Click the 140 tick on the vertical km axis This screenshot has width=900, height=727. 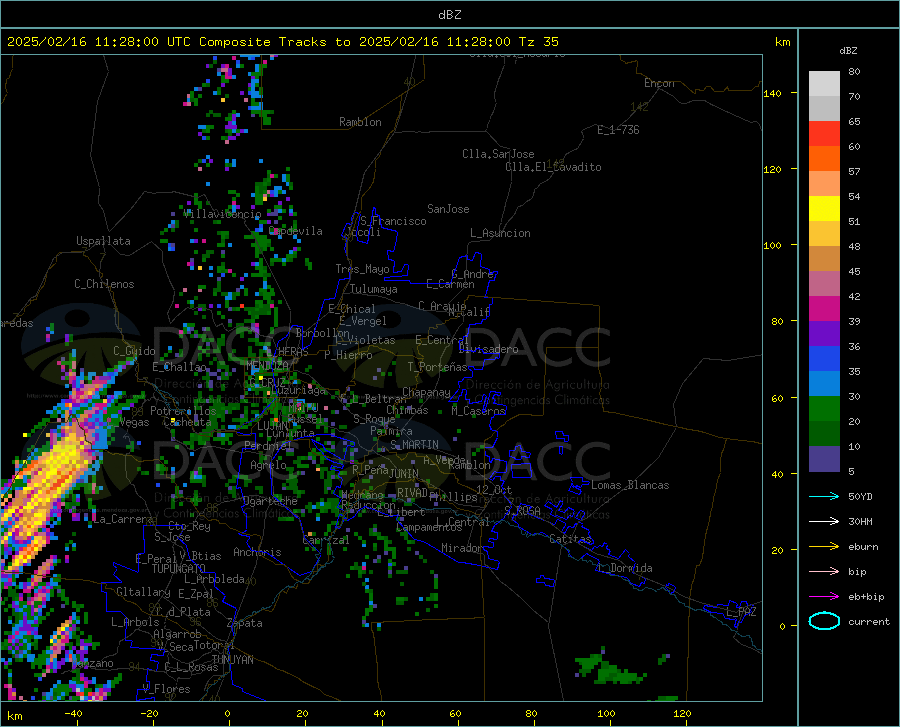coord(772,93)
